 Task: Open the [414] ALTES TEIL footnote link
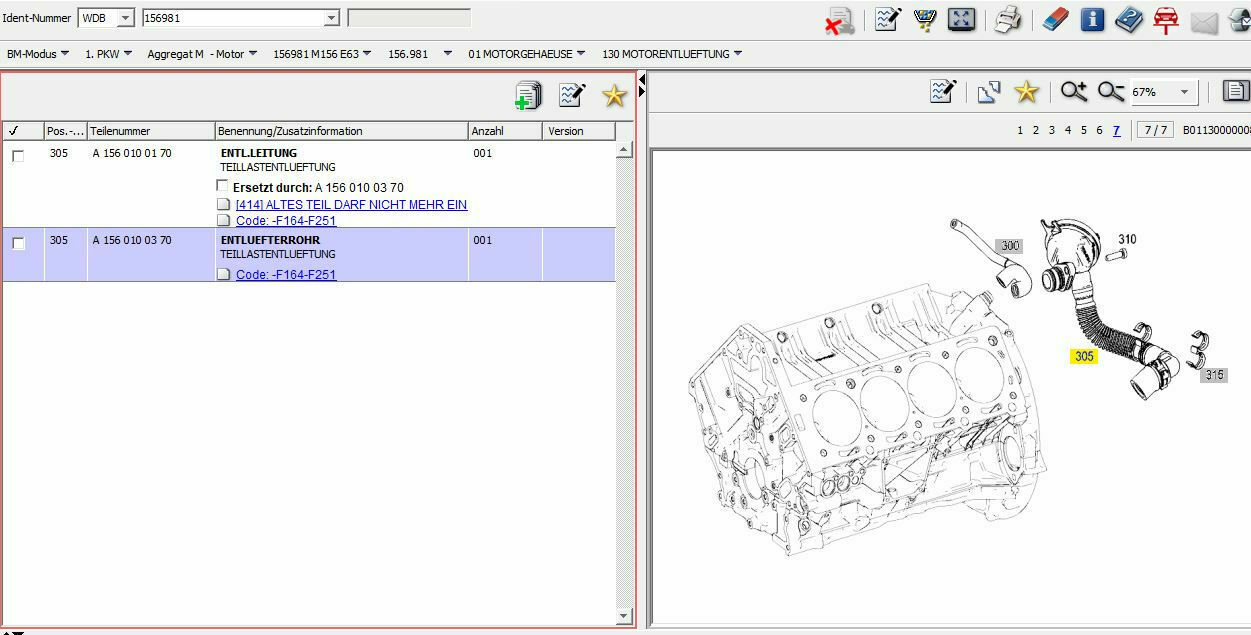pos(351,205)
